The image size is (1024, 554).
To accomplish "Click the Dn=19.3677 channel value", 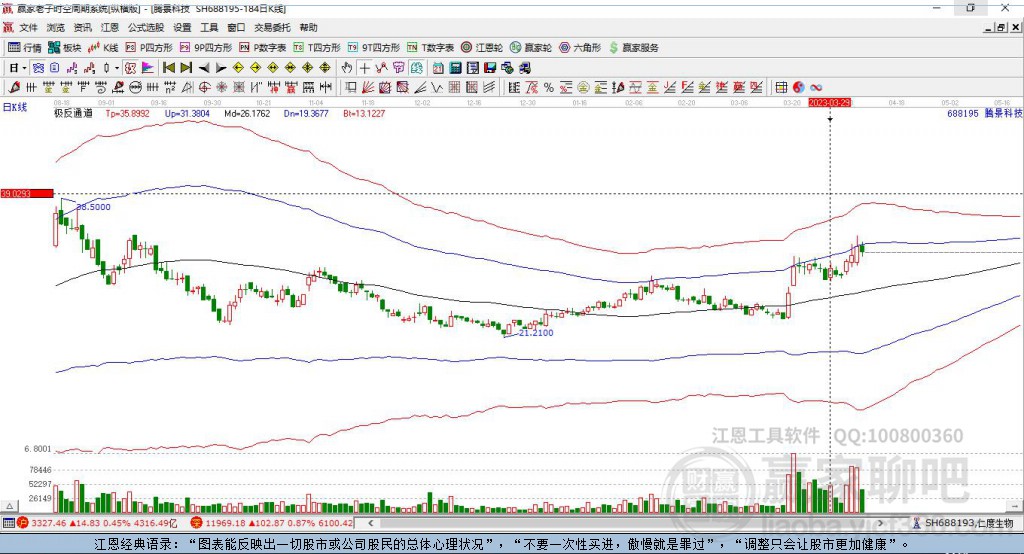I will click(x=306, y=113).
